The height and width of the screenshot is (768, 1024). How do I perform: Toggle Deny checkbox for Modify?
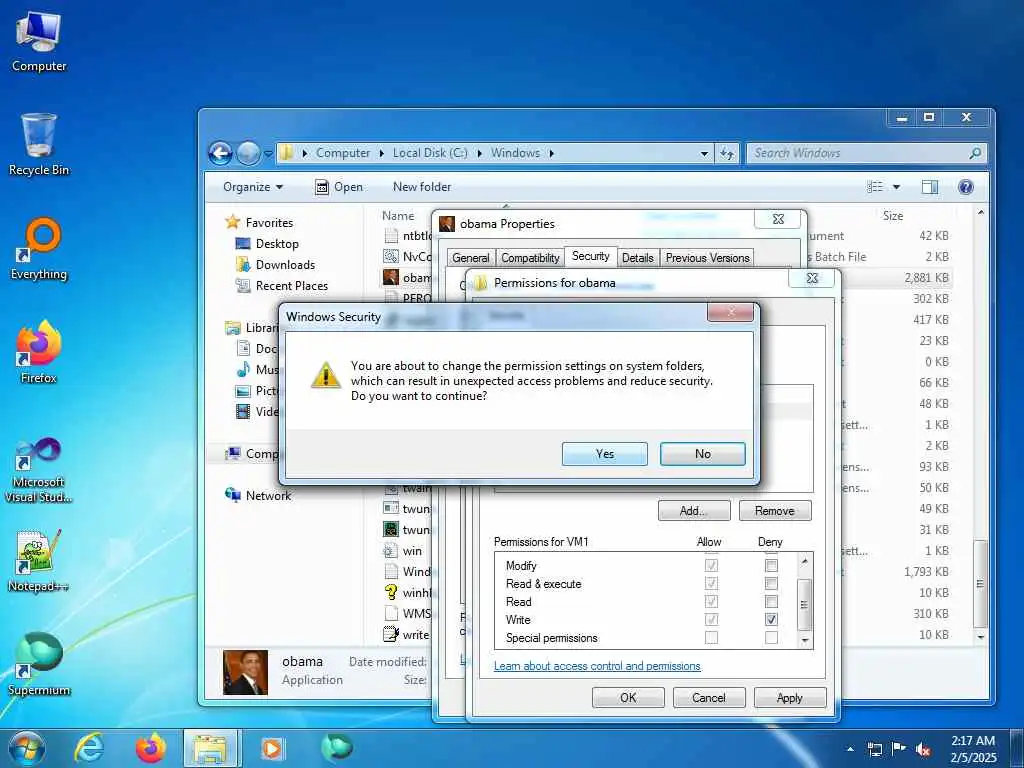point(771,566)
